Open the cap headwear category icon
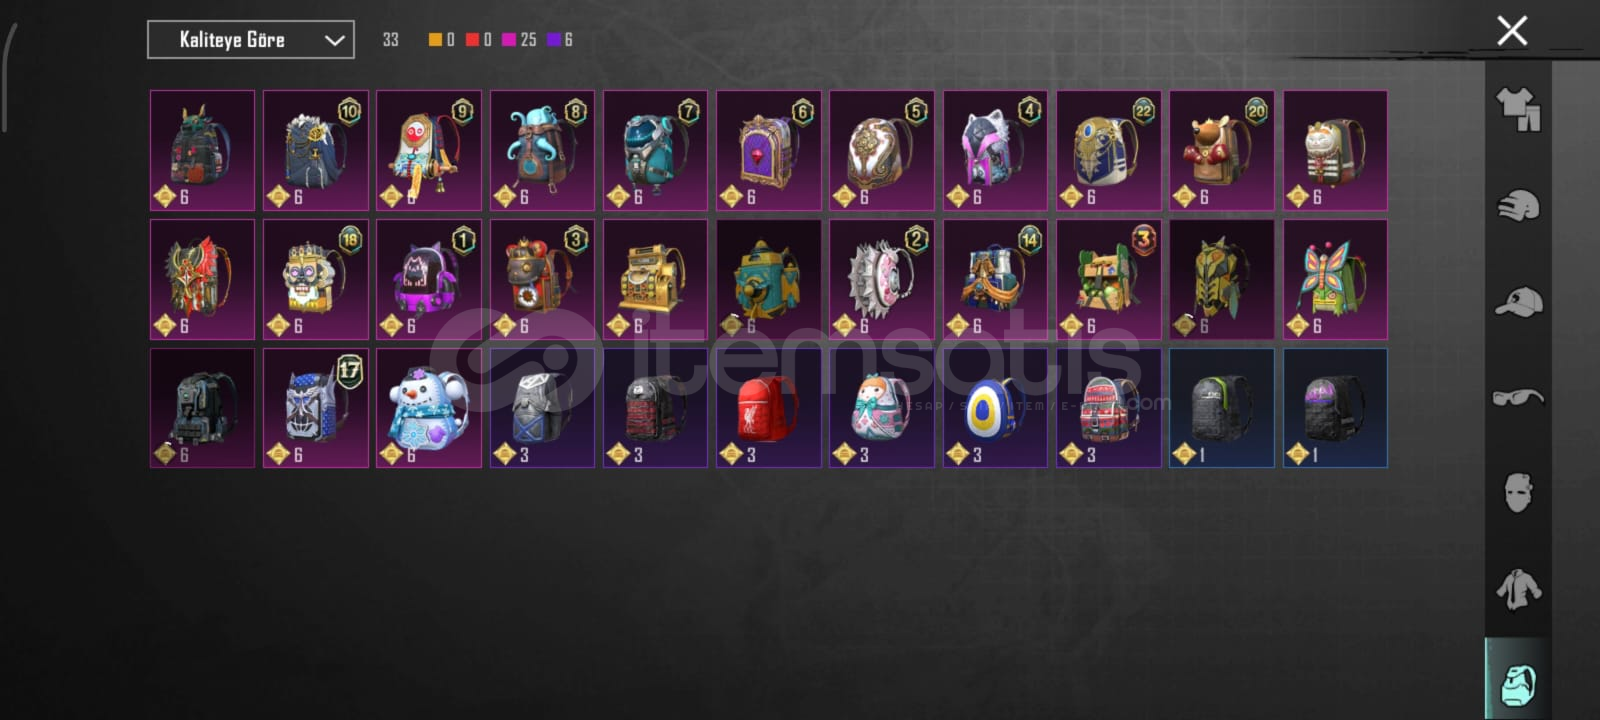1600x720 pixels. point(1518,302)
